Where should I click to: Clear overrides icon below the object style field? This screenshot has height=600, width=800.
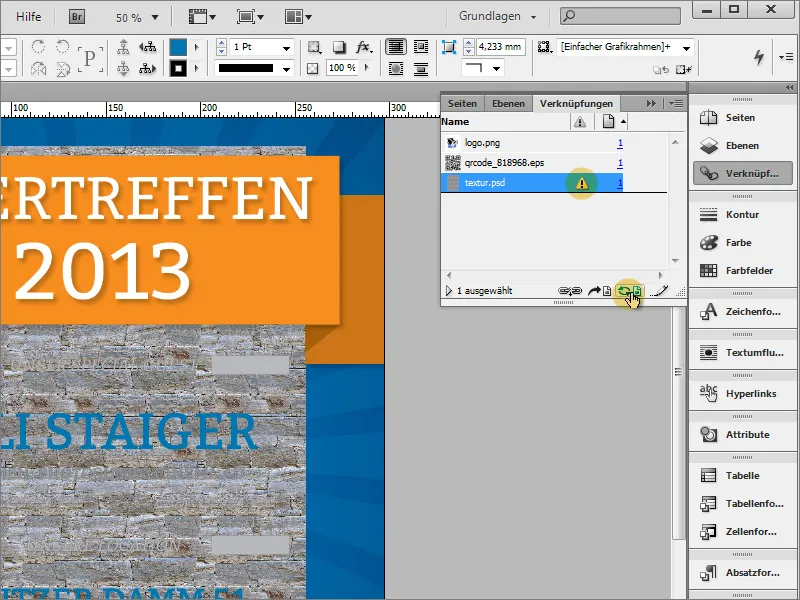tap(684, 69)
